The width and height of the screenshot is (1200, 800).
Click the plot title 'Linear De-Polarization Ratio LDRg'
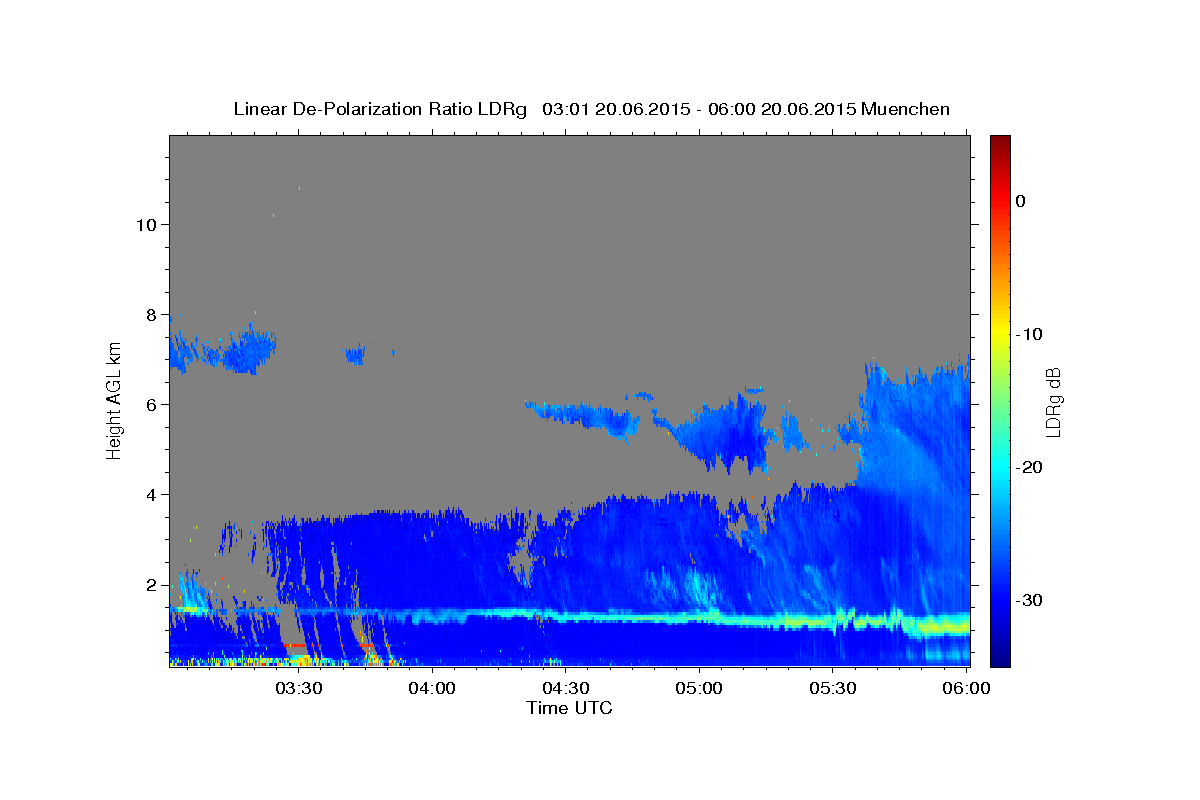tap(380, 109)
